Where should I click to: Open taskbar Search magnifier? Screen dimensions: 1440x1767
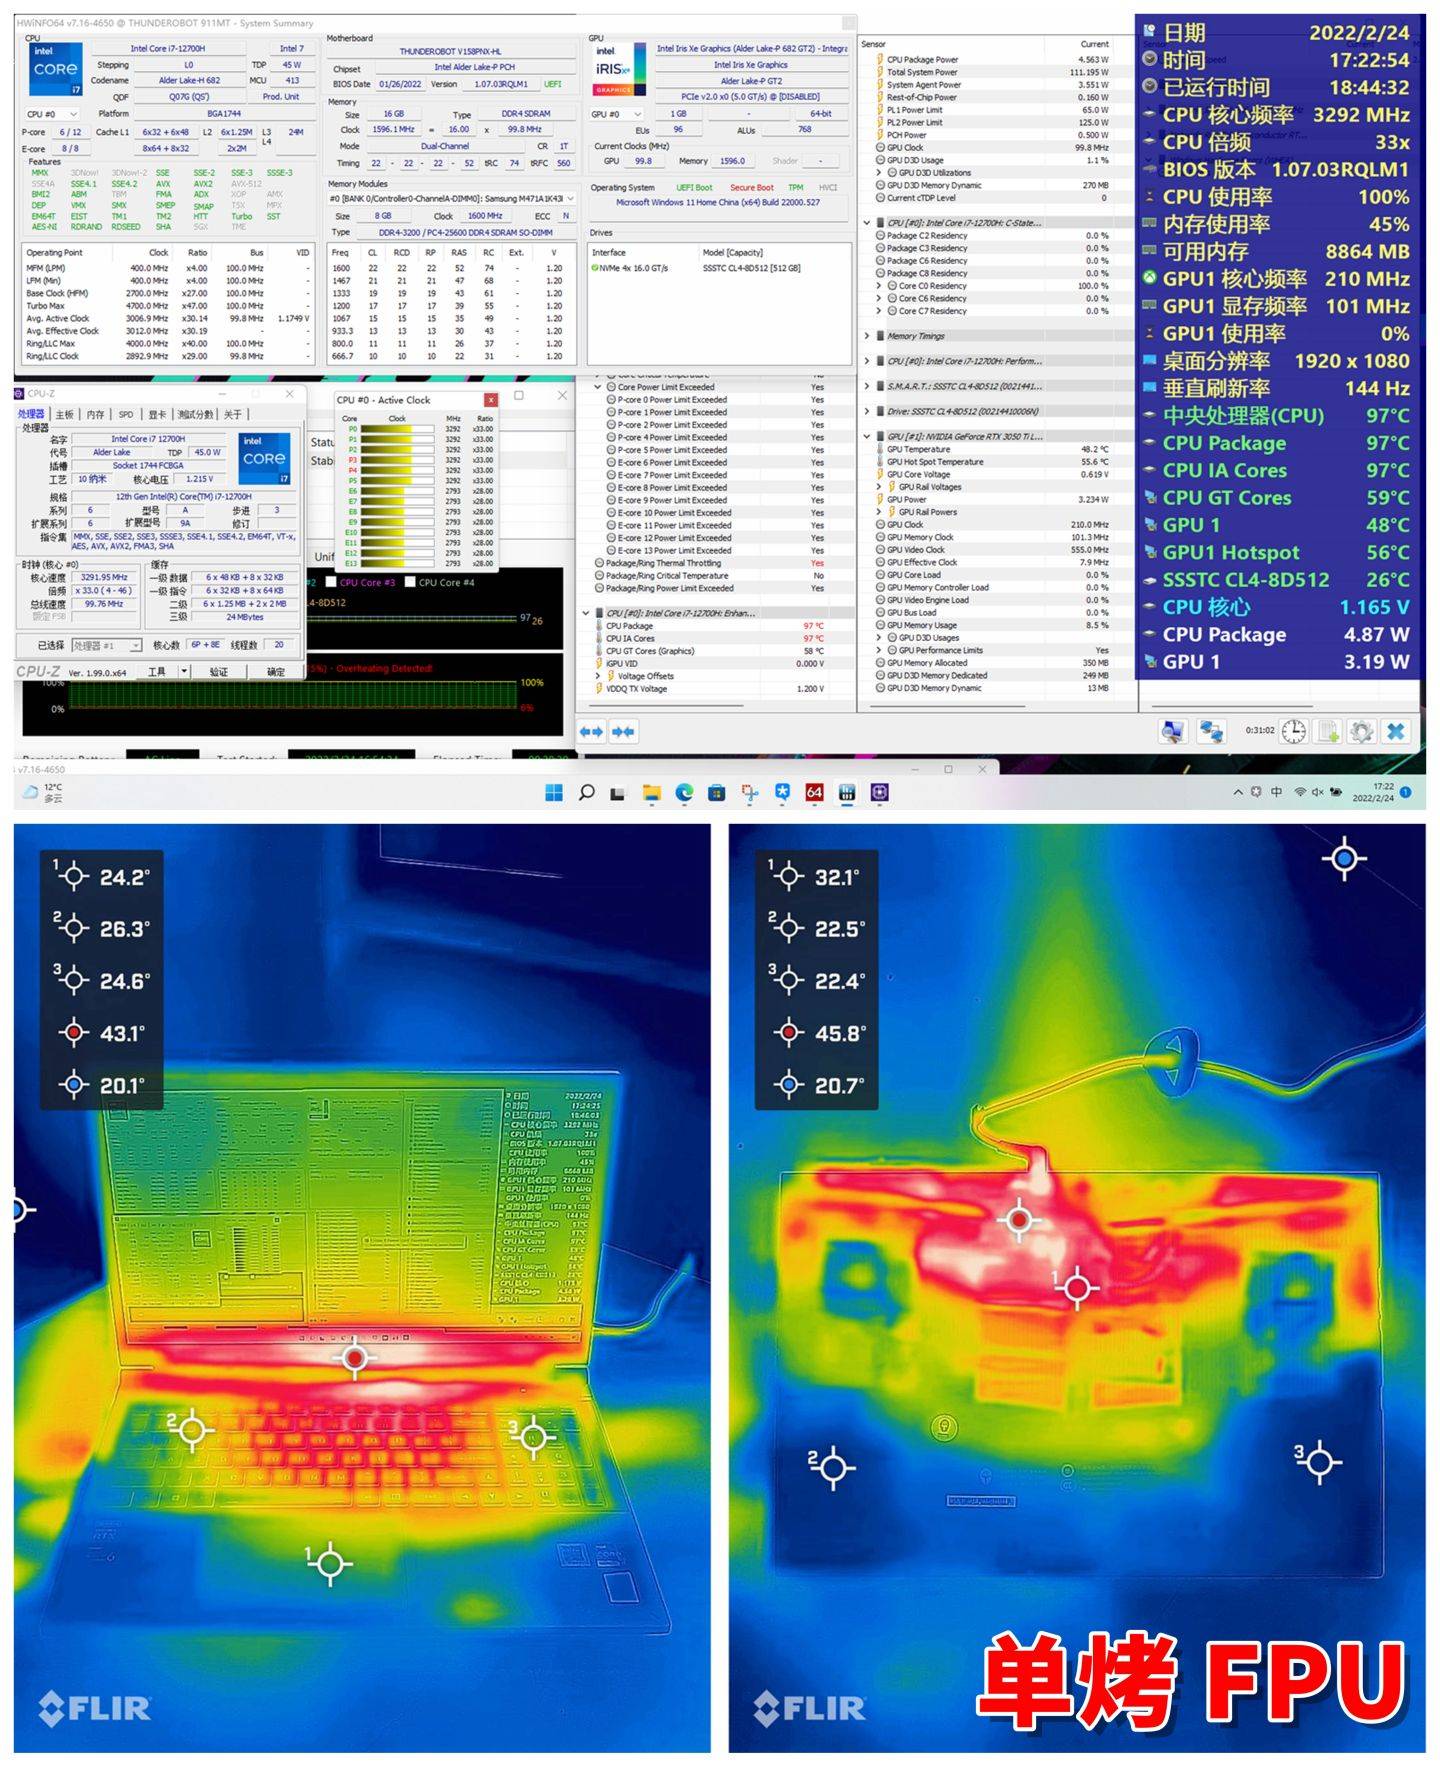click(x=587, y=793)
